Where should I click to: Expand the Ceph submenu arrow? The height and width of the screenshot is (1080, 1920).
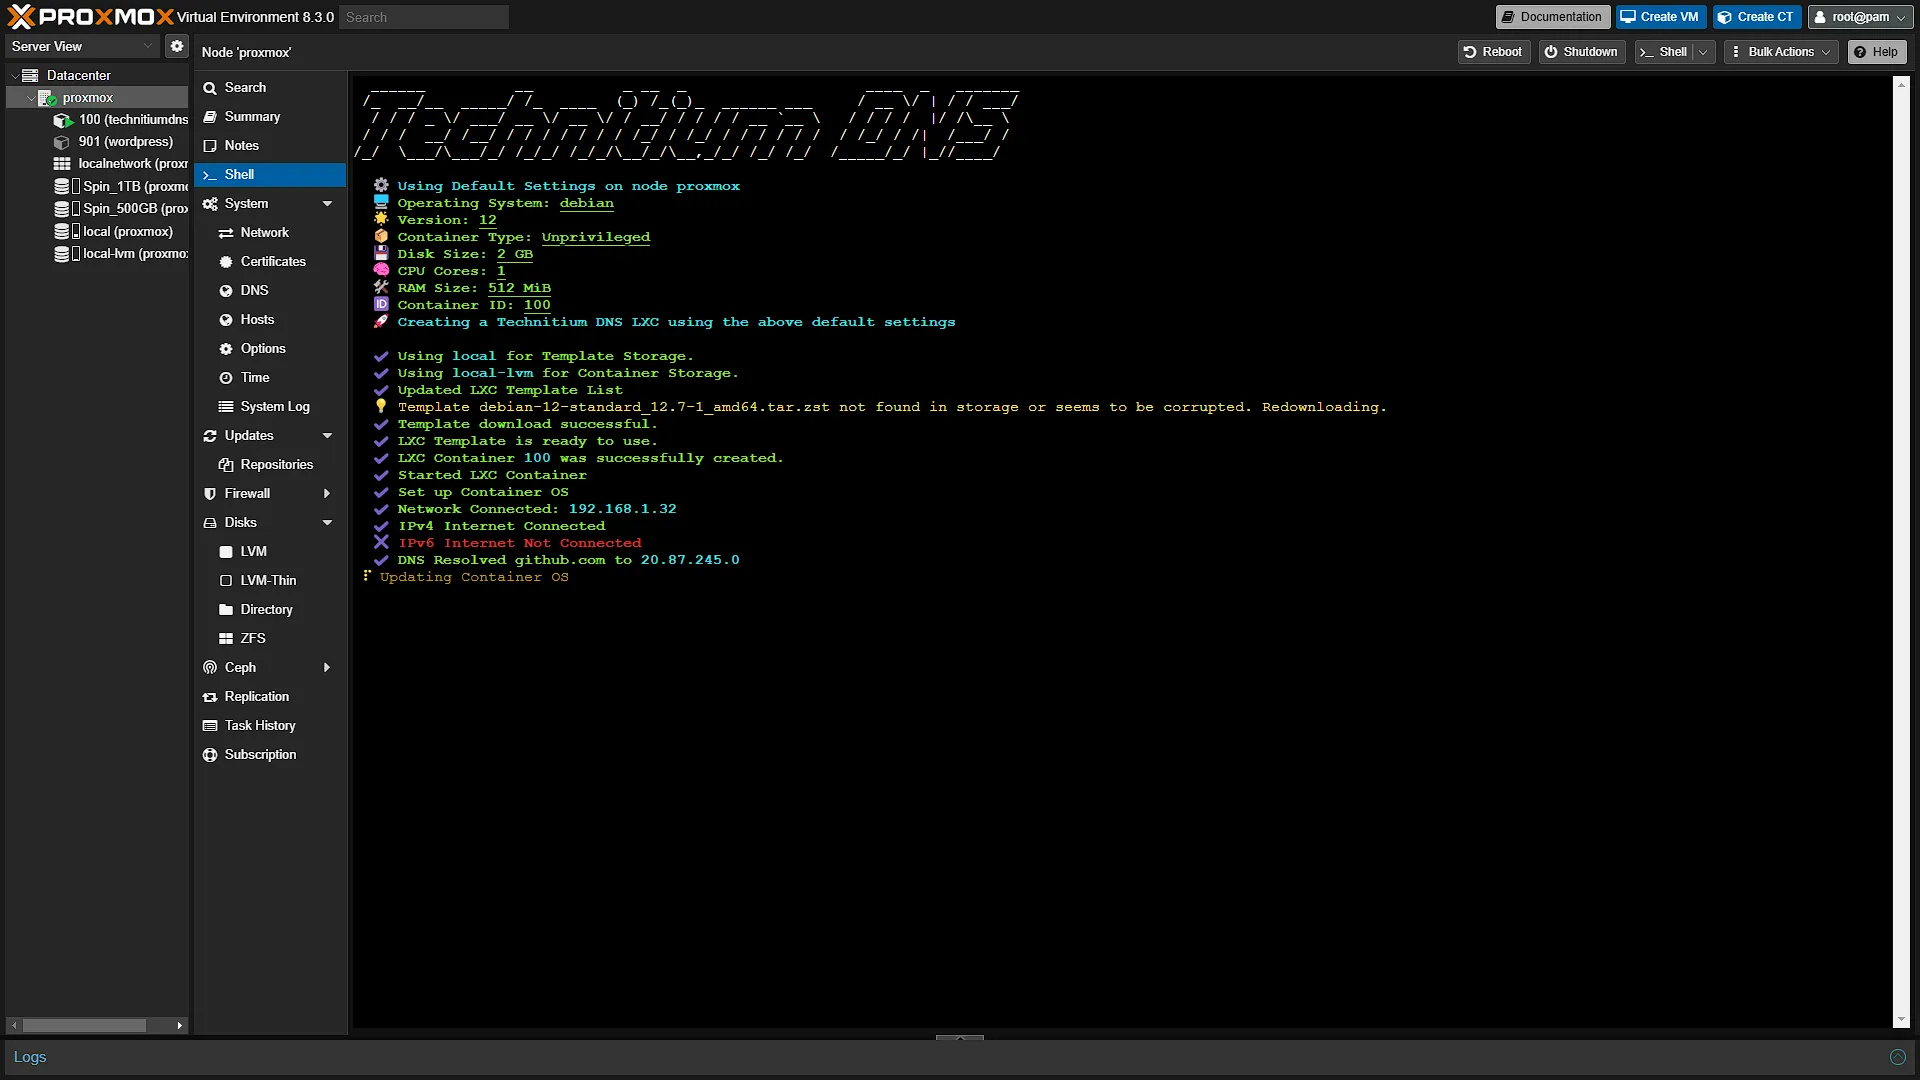pos(327,668)
